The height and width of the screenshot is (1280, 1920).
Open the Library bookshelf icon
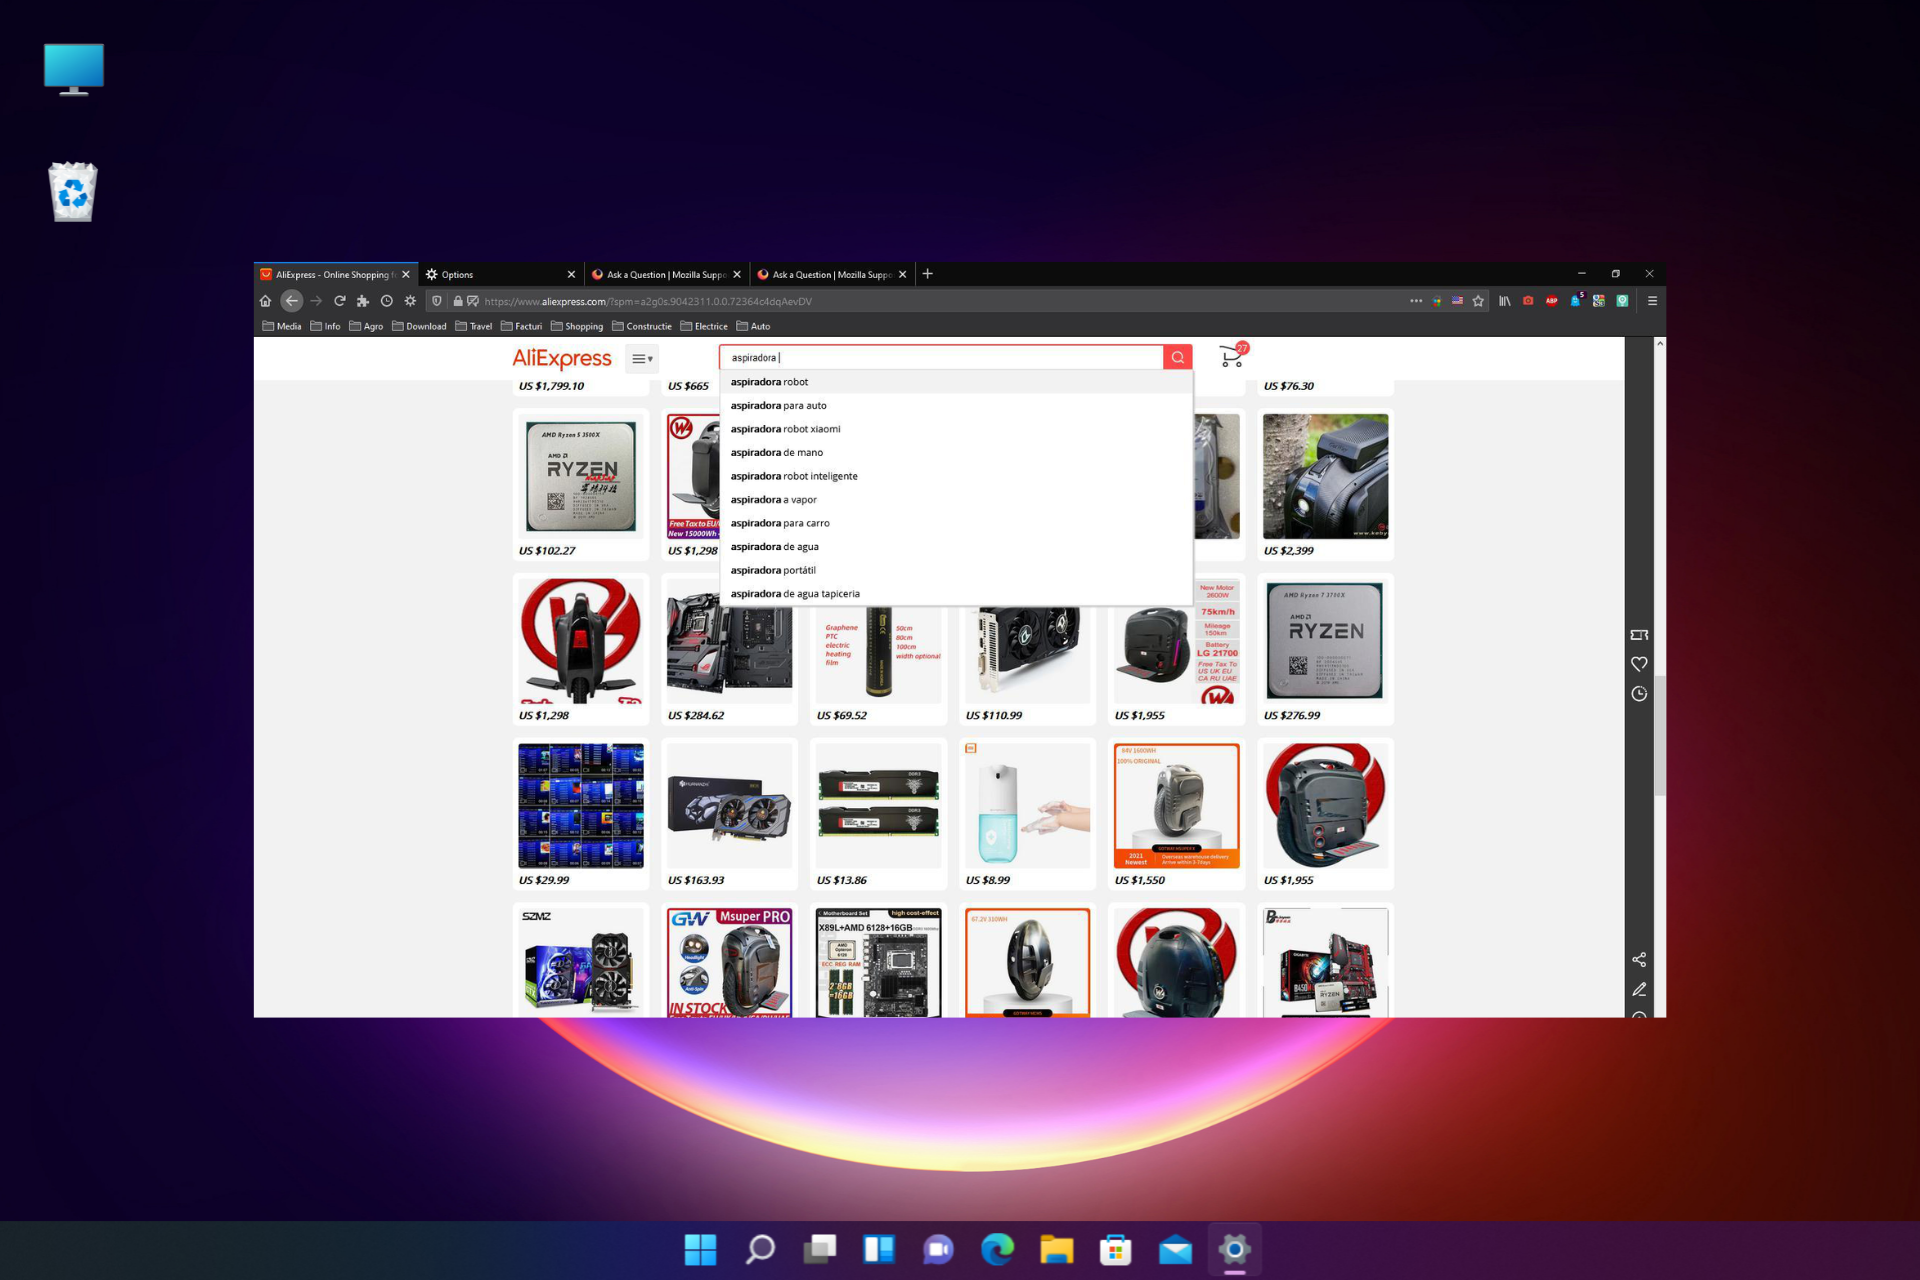[x=1504, y=301]
